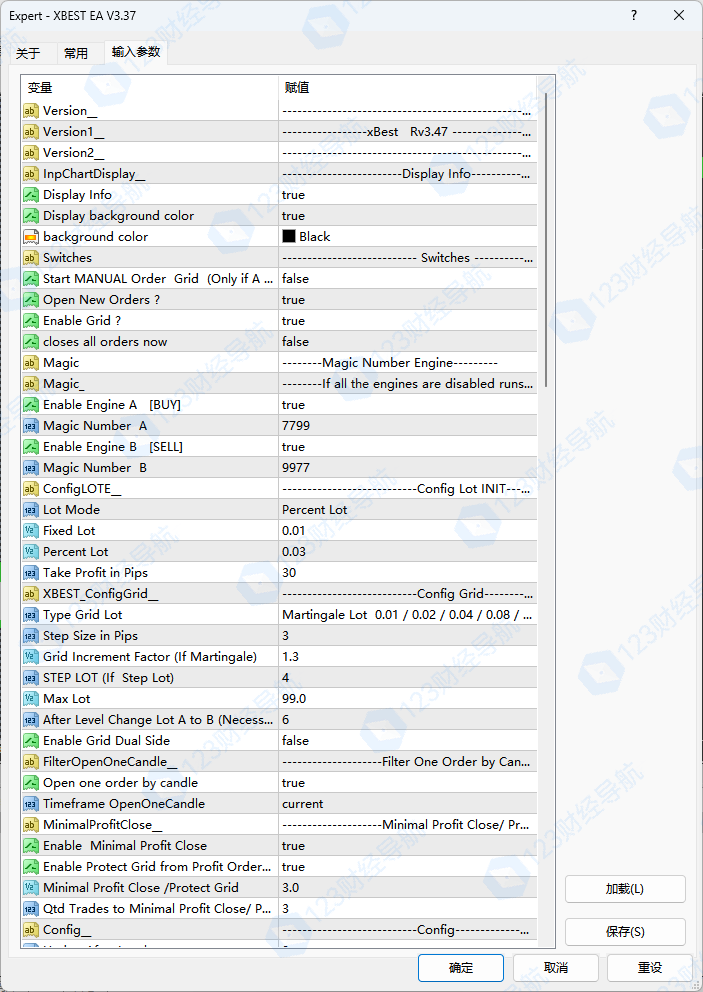Click the boolean icon beside Enable Grid Dual Side
Viewport: 703px width, 992px height.
pyautogui.click(x=30, y=741)
